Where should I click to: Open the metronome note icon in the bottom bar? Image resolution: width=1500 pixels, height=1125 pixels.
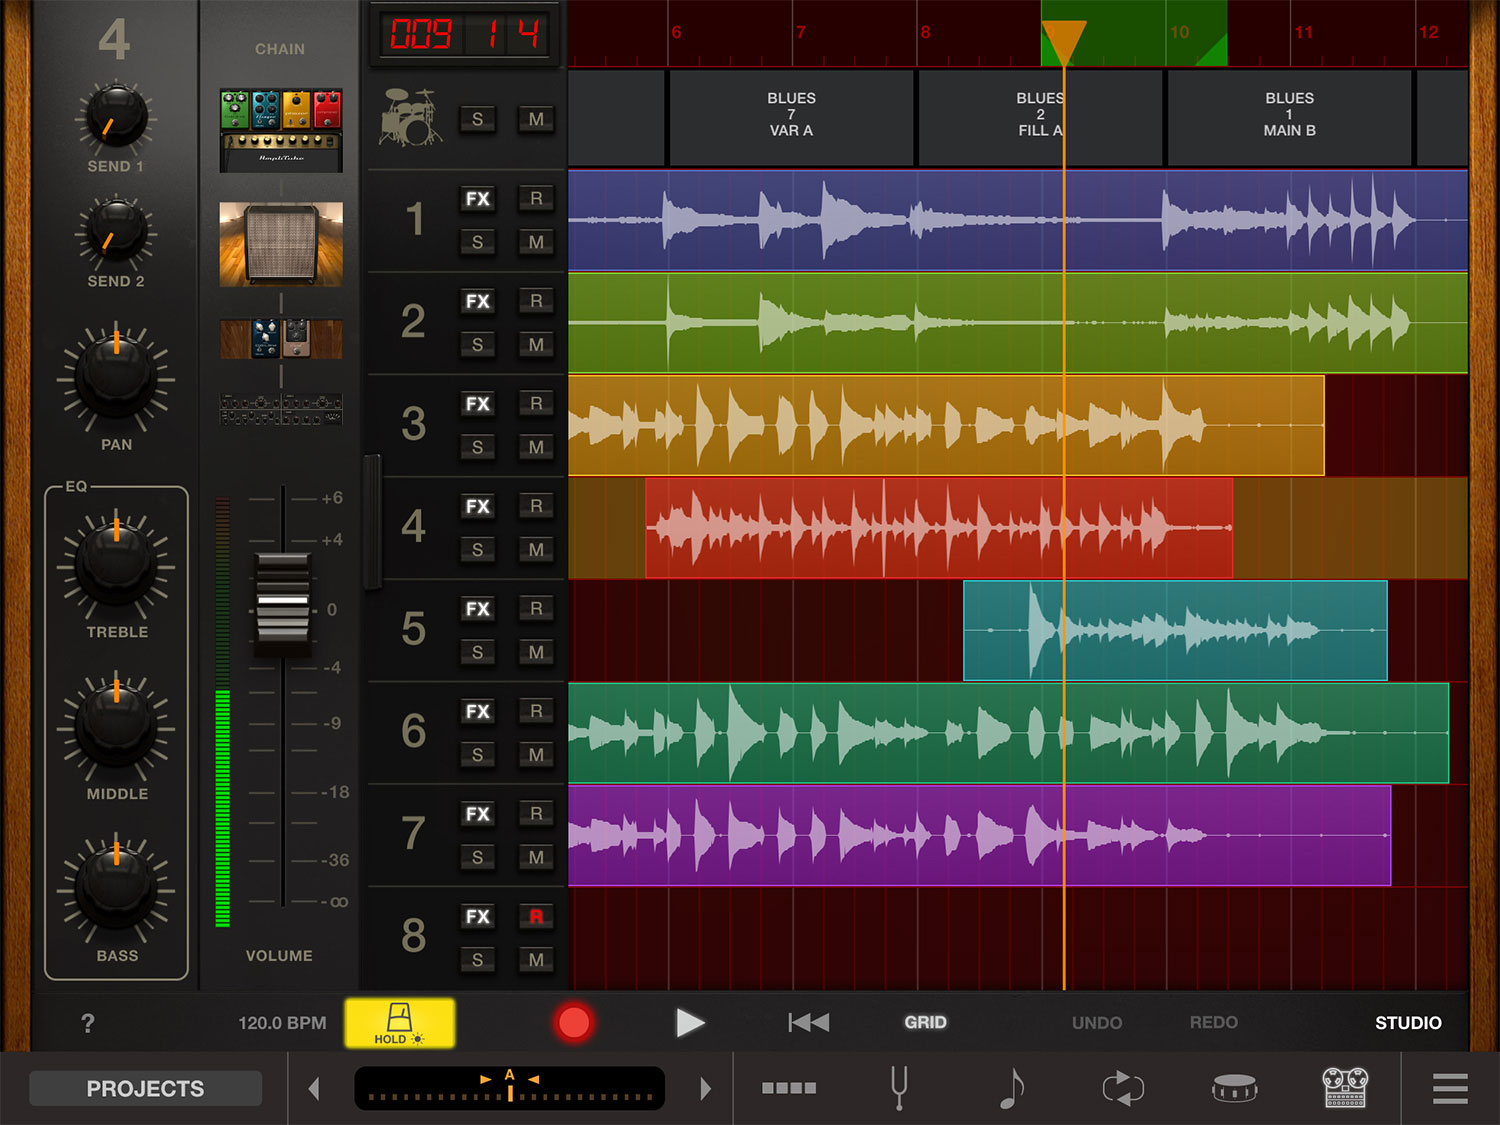[x=1012, y=1088]
